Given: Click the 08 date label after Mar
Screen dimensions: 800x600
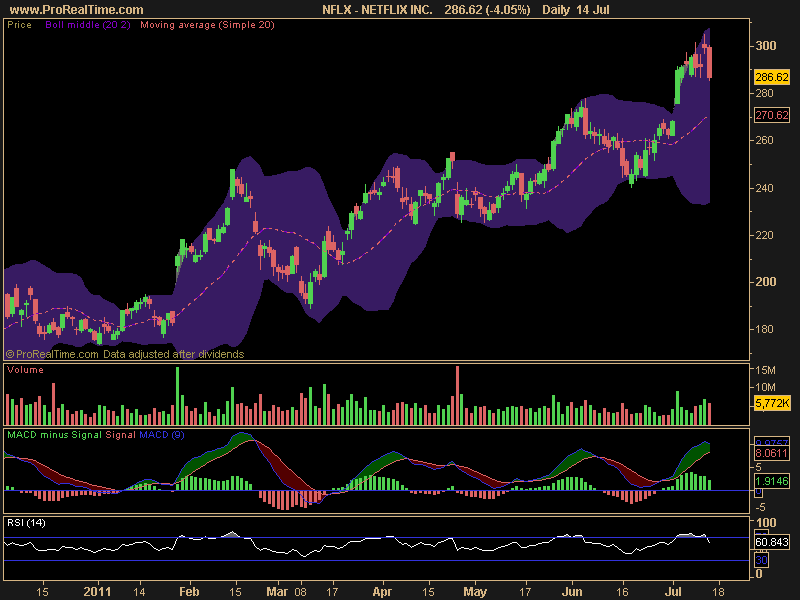Looking at the screenshot, I should [300, 592].
